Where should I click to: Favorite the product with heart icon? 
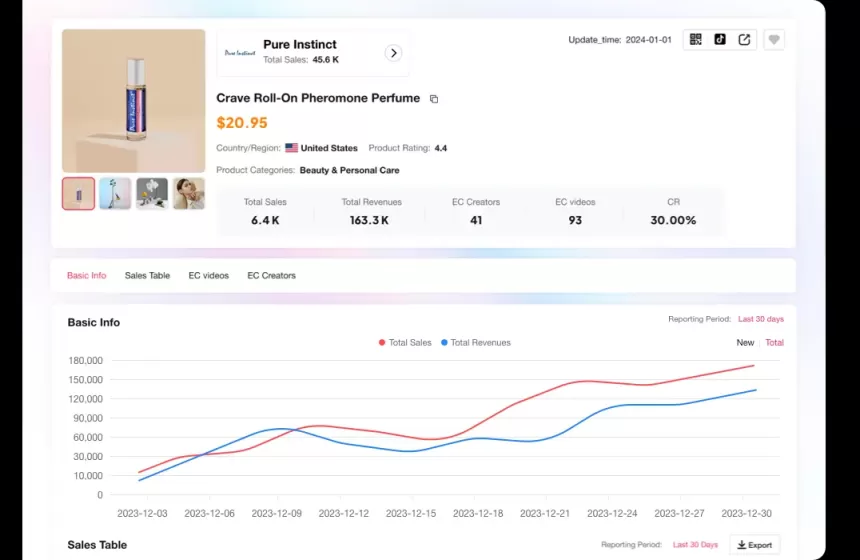pyautogui.click(x=774, y=40)
